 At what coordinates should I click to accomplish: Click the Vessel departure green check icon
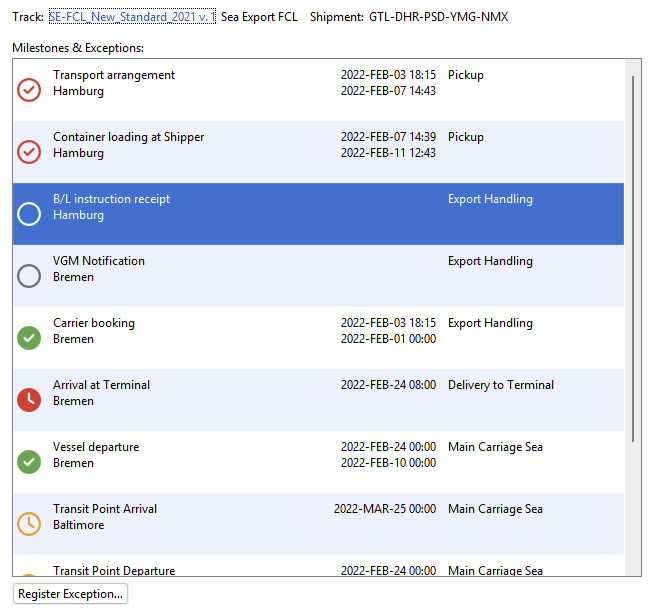(29, 462)
